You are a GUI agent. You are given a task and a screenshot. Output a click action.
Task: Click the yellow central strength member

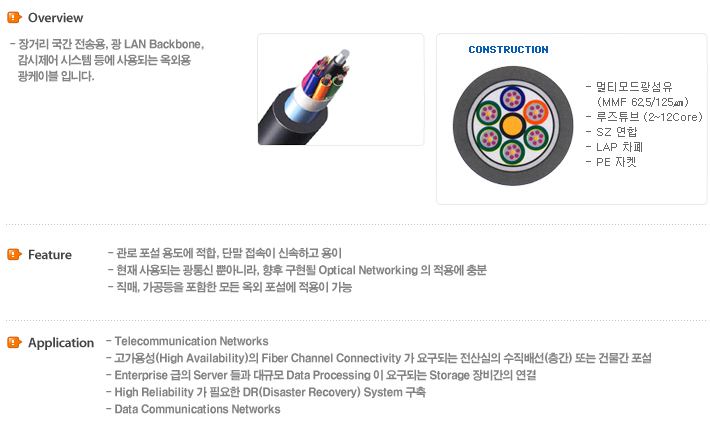513,126
